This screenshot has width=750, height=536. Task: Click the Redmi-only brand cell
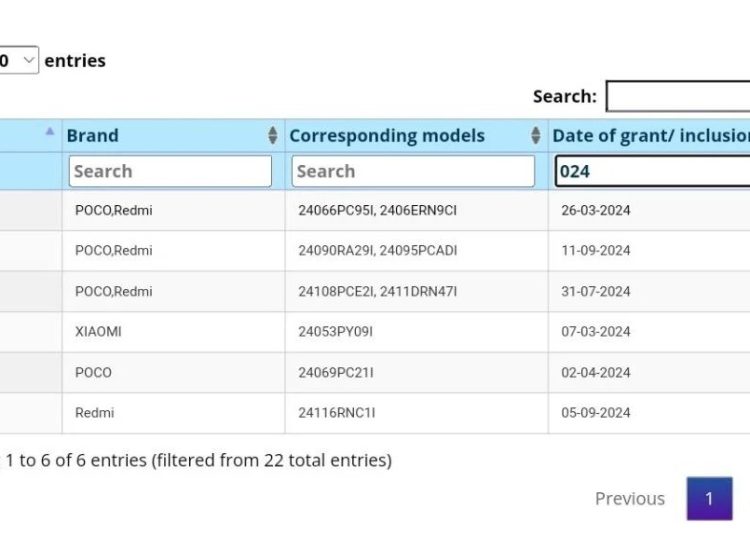tap(174, 413)
